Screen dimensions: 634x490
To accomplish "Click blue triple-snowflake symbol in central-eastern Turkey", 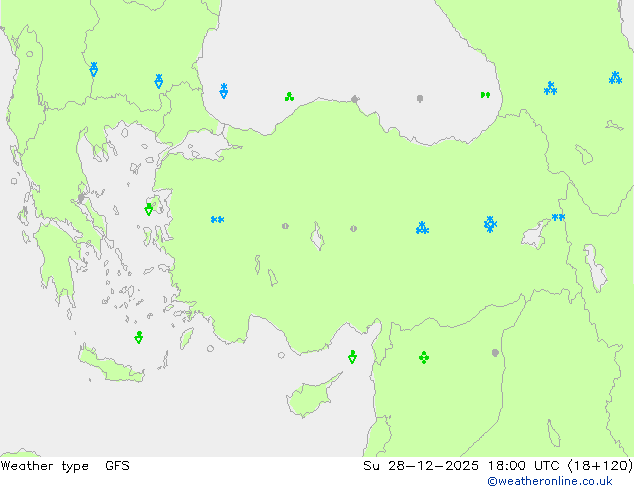I will 422,228.
